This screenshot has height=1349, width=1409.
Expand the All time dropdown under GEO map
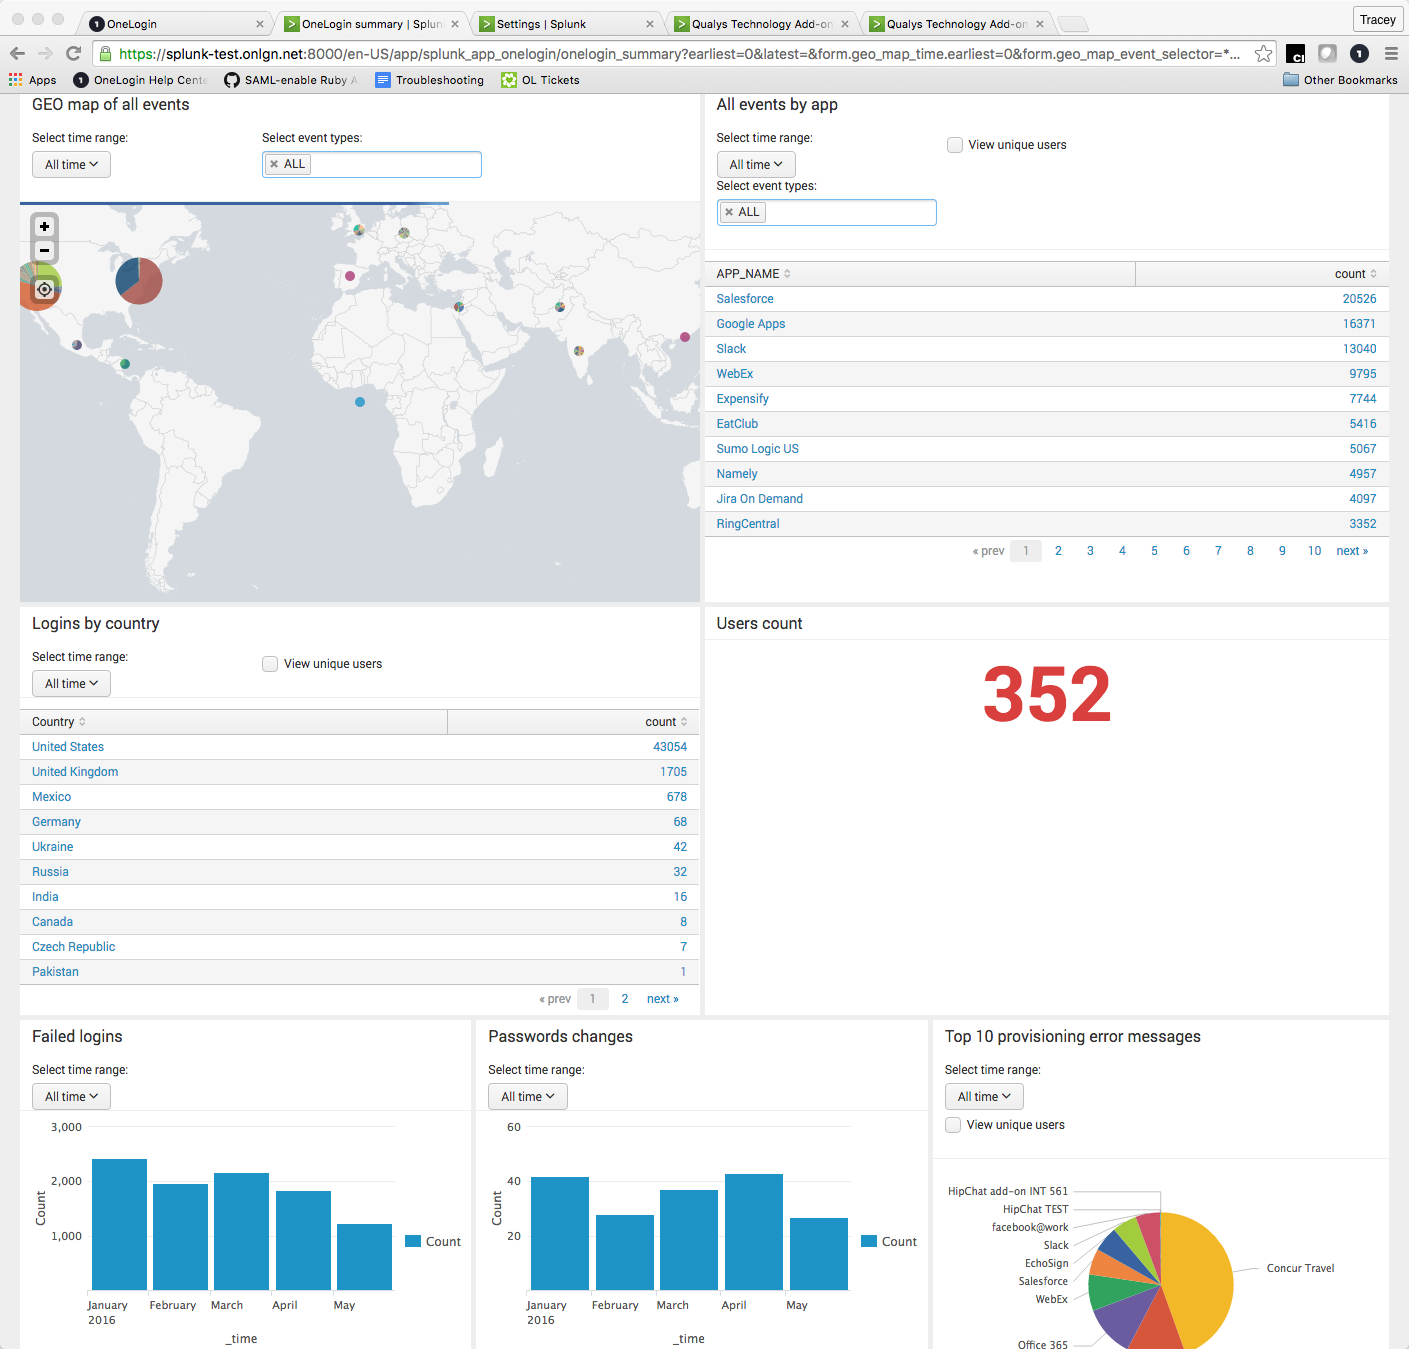pos(71,164)
